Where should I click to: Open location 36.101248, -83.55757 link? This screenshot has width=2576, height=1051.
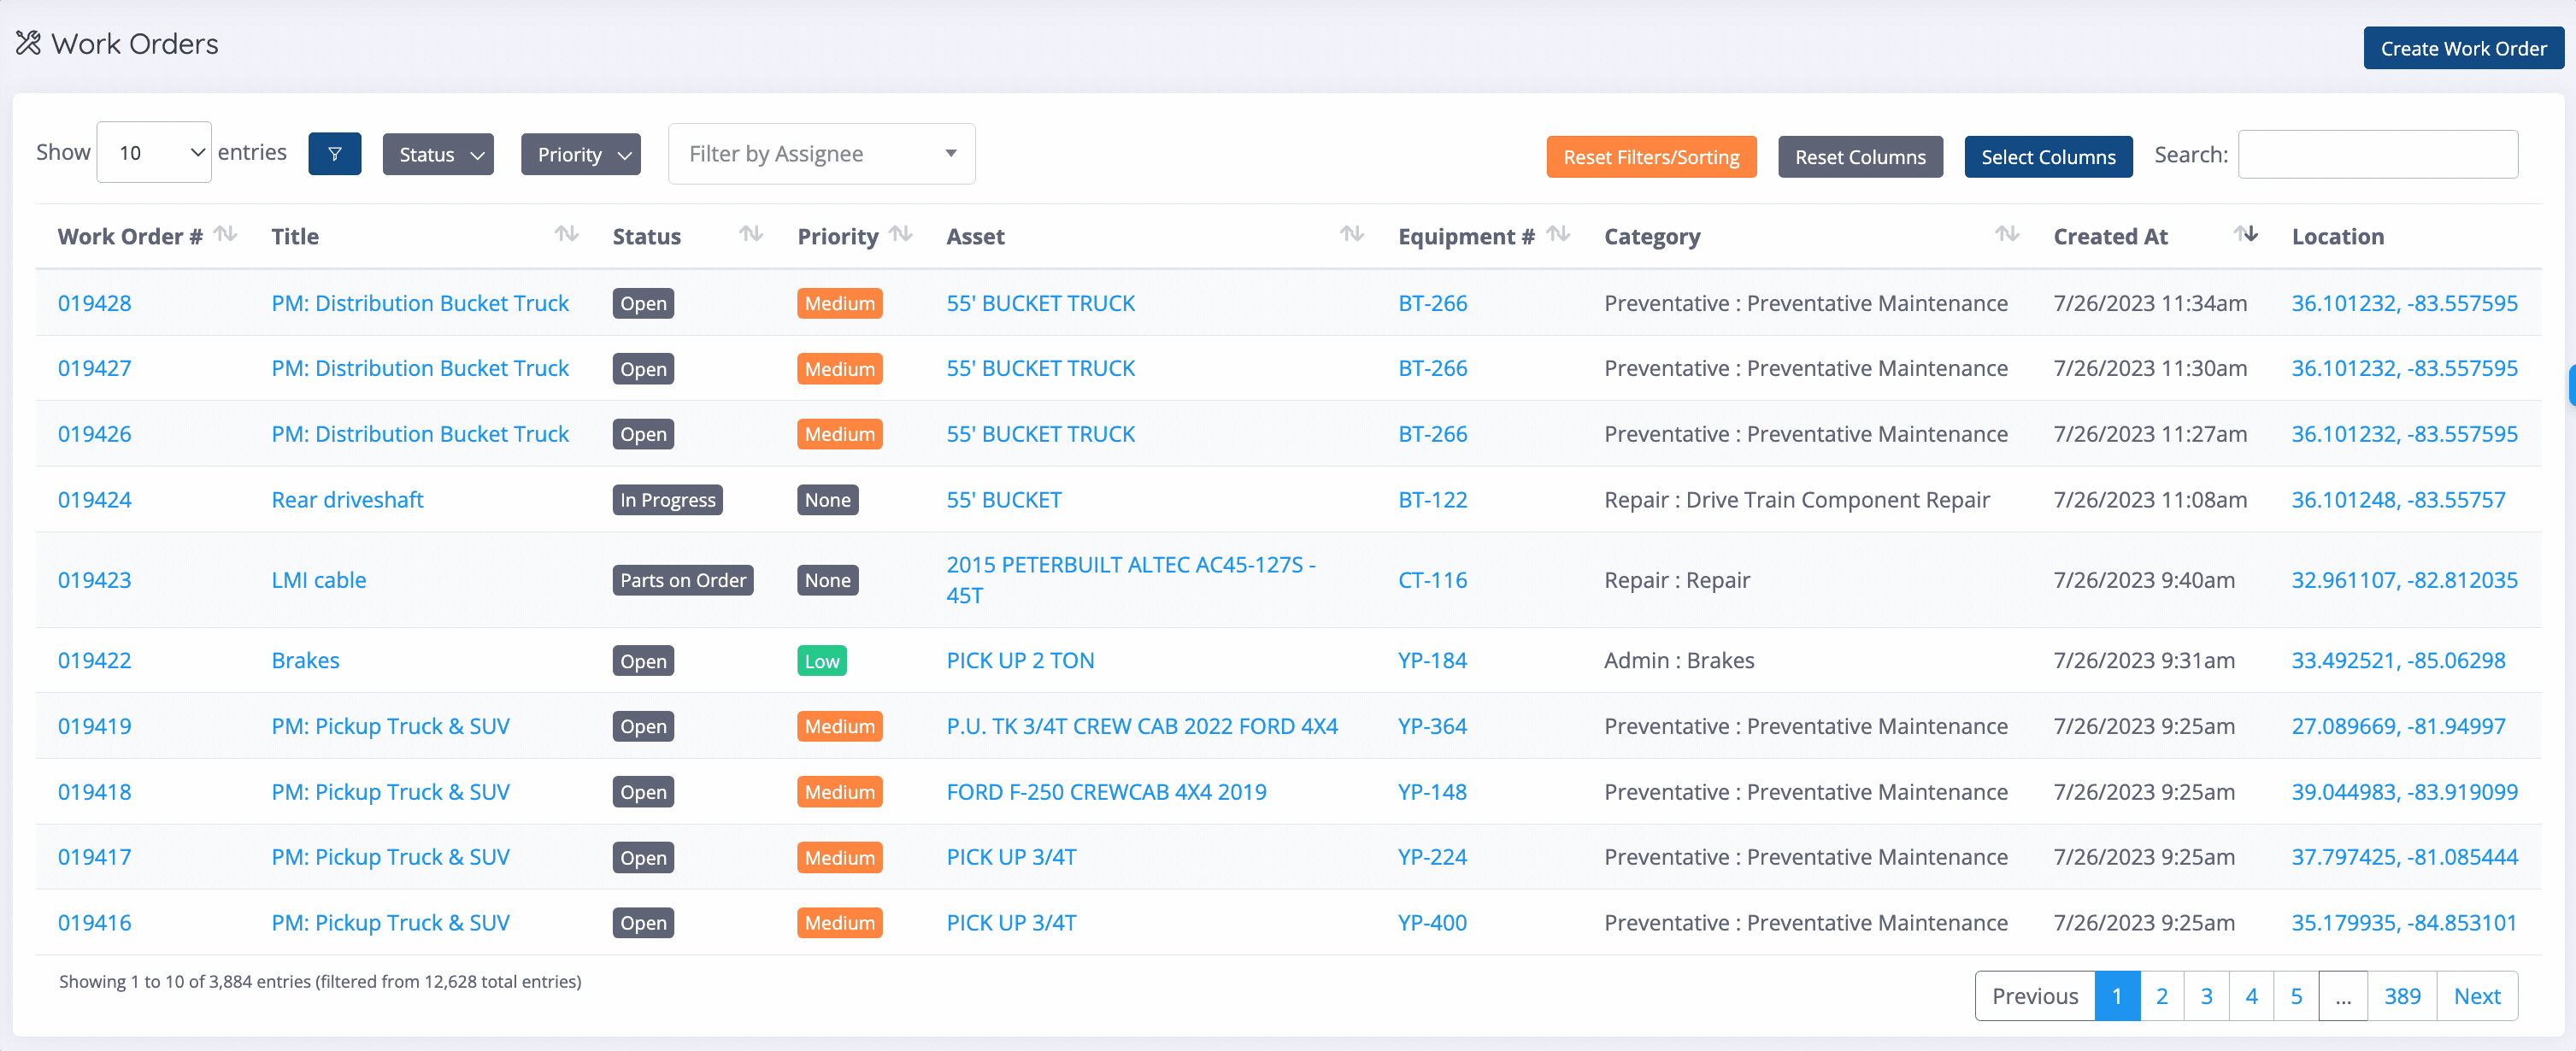2398,500
